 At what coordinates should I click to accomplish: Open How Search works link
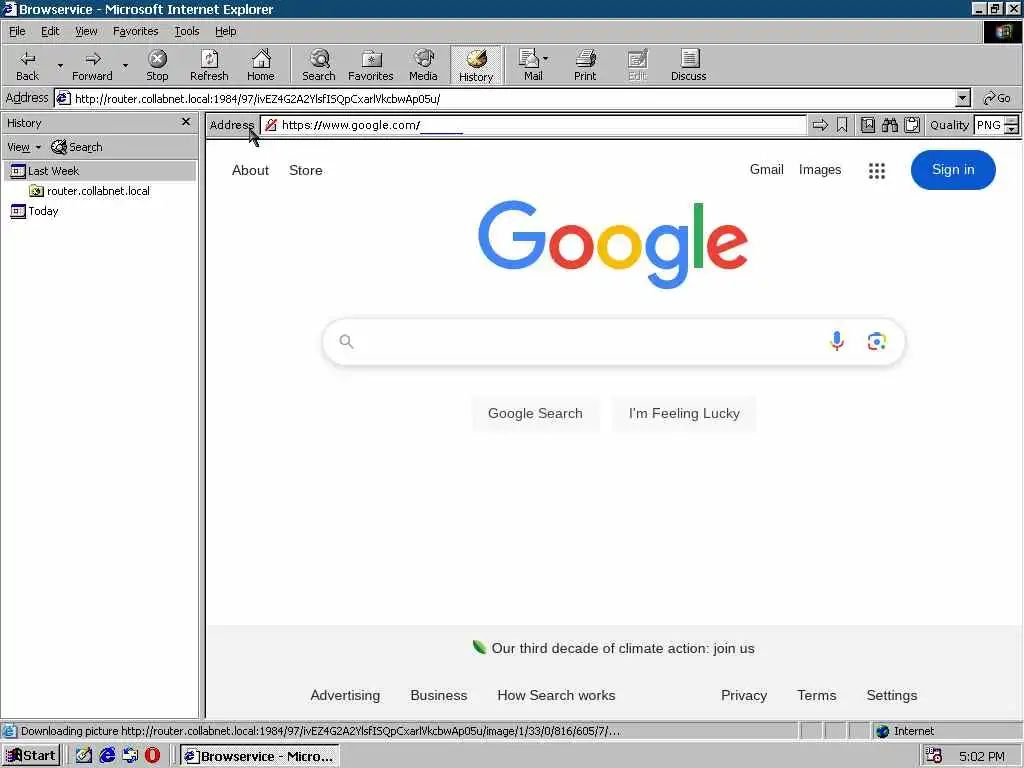[x=556, y=696]
